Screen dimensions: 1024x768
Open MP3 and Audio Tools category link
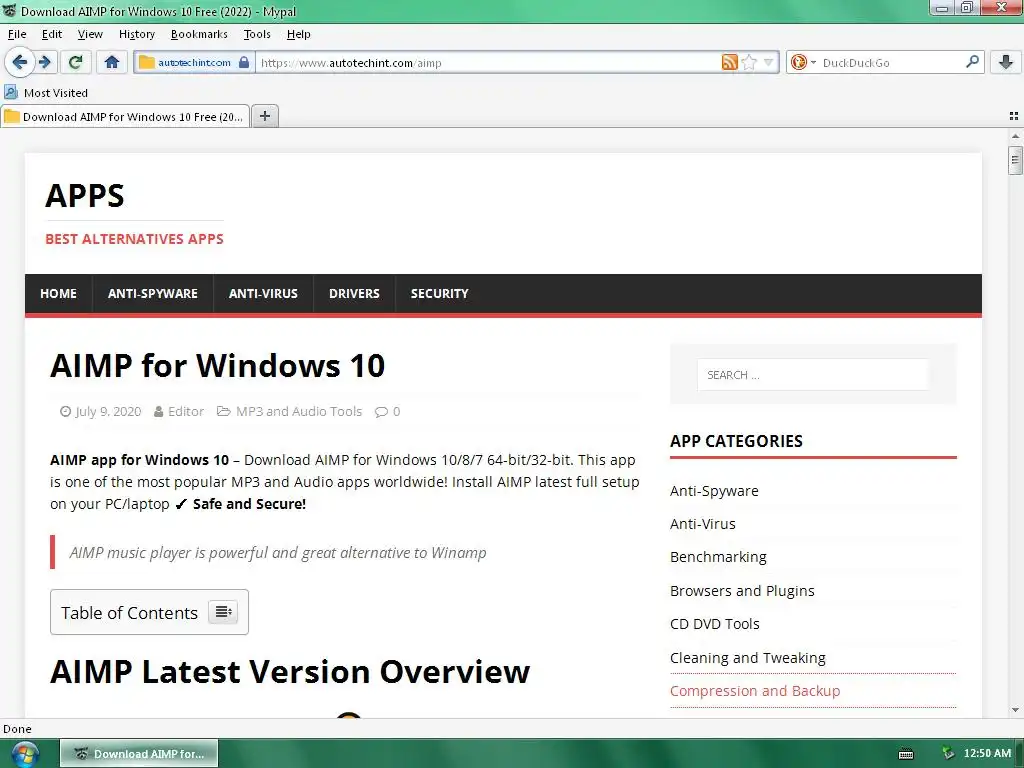click(298, 411)
